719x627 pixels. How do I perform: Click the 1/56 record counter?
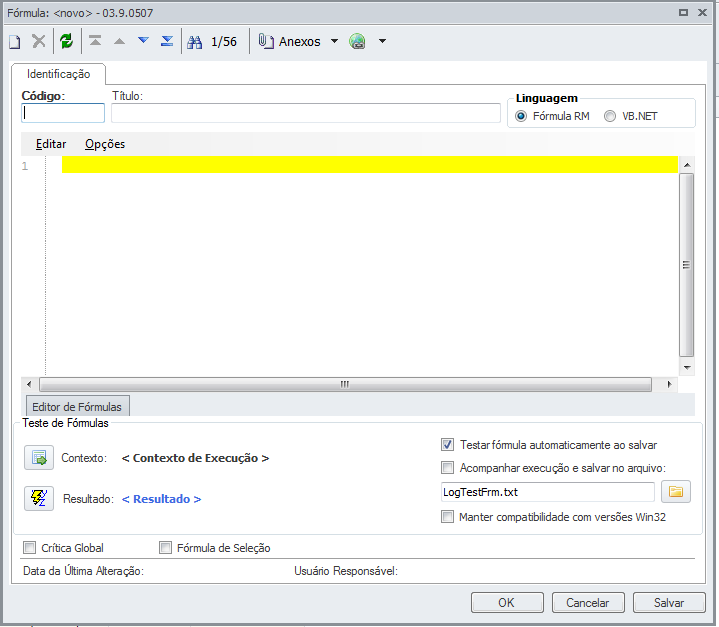coord(224,42)
